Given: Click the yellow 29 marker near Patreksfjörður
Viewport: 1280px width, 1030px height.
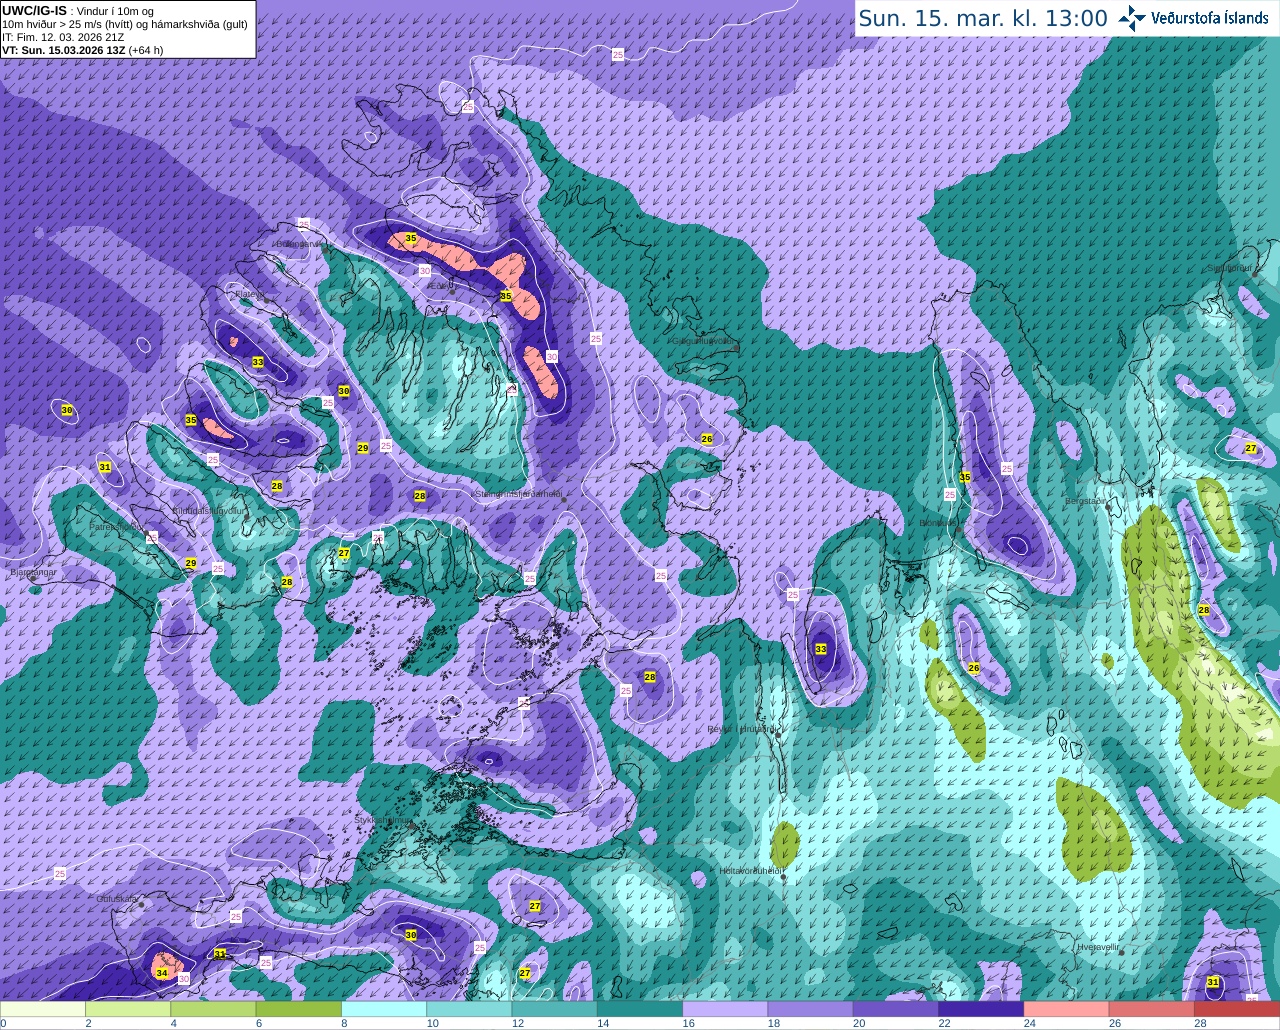Looking at the screenshot, I should click(x=190, y=564).
